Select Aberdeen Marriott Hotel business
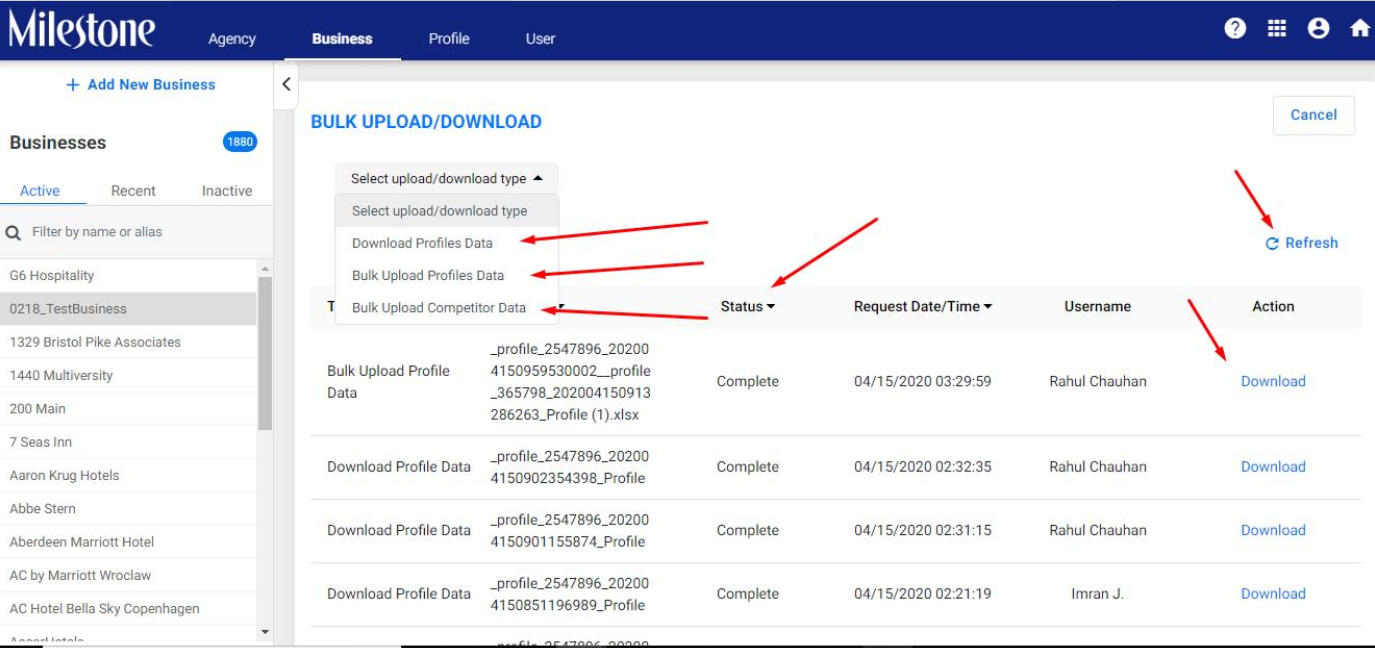Image resolution: width=1375 pixels, height=648 pixels. [129, 542]
